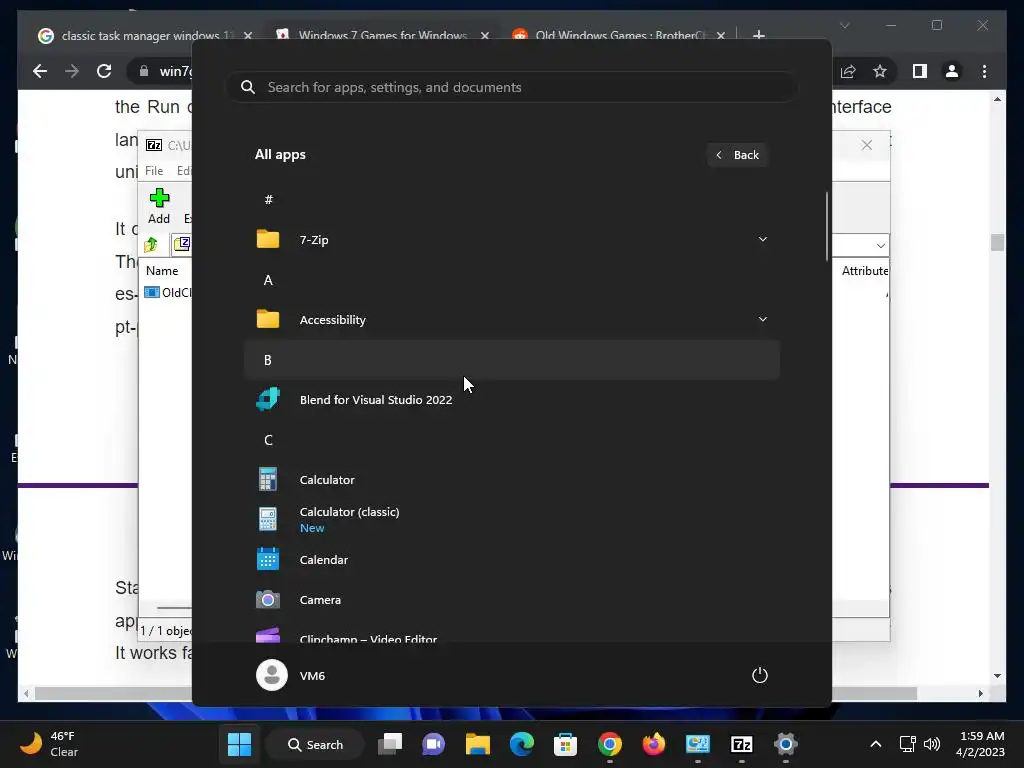Open the 7-Zip folder icon in All apps
The height and width of the screenshot is (768, 1024).
click(x=268, y=240)
